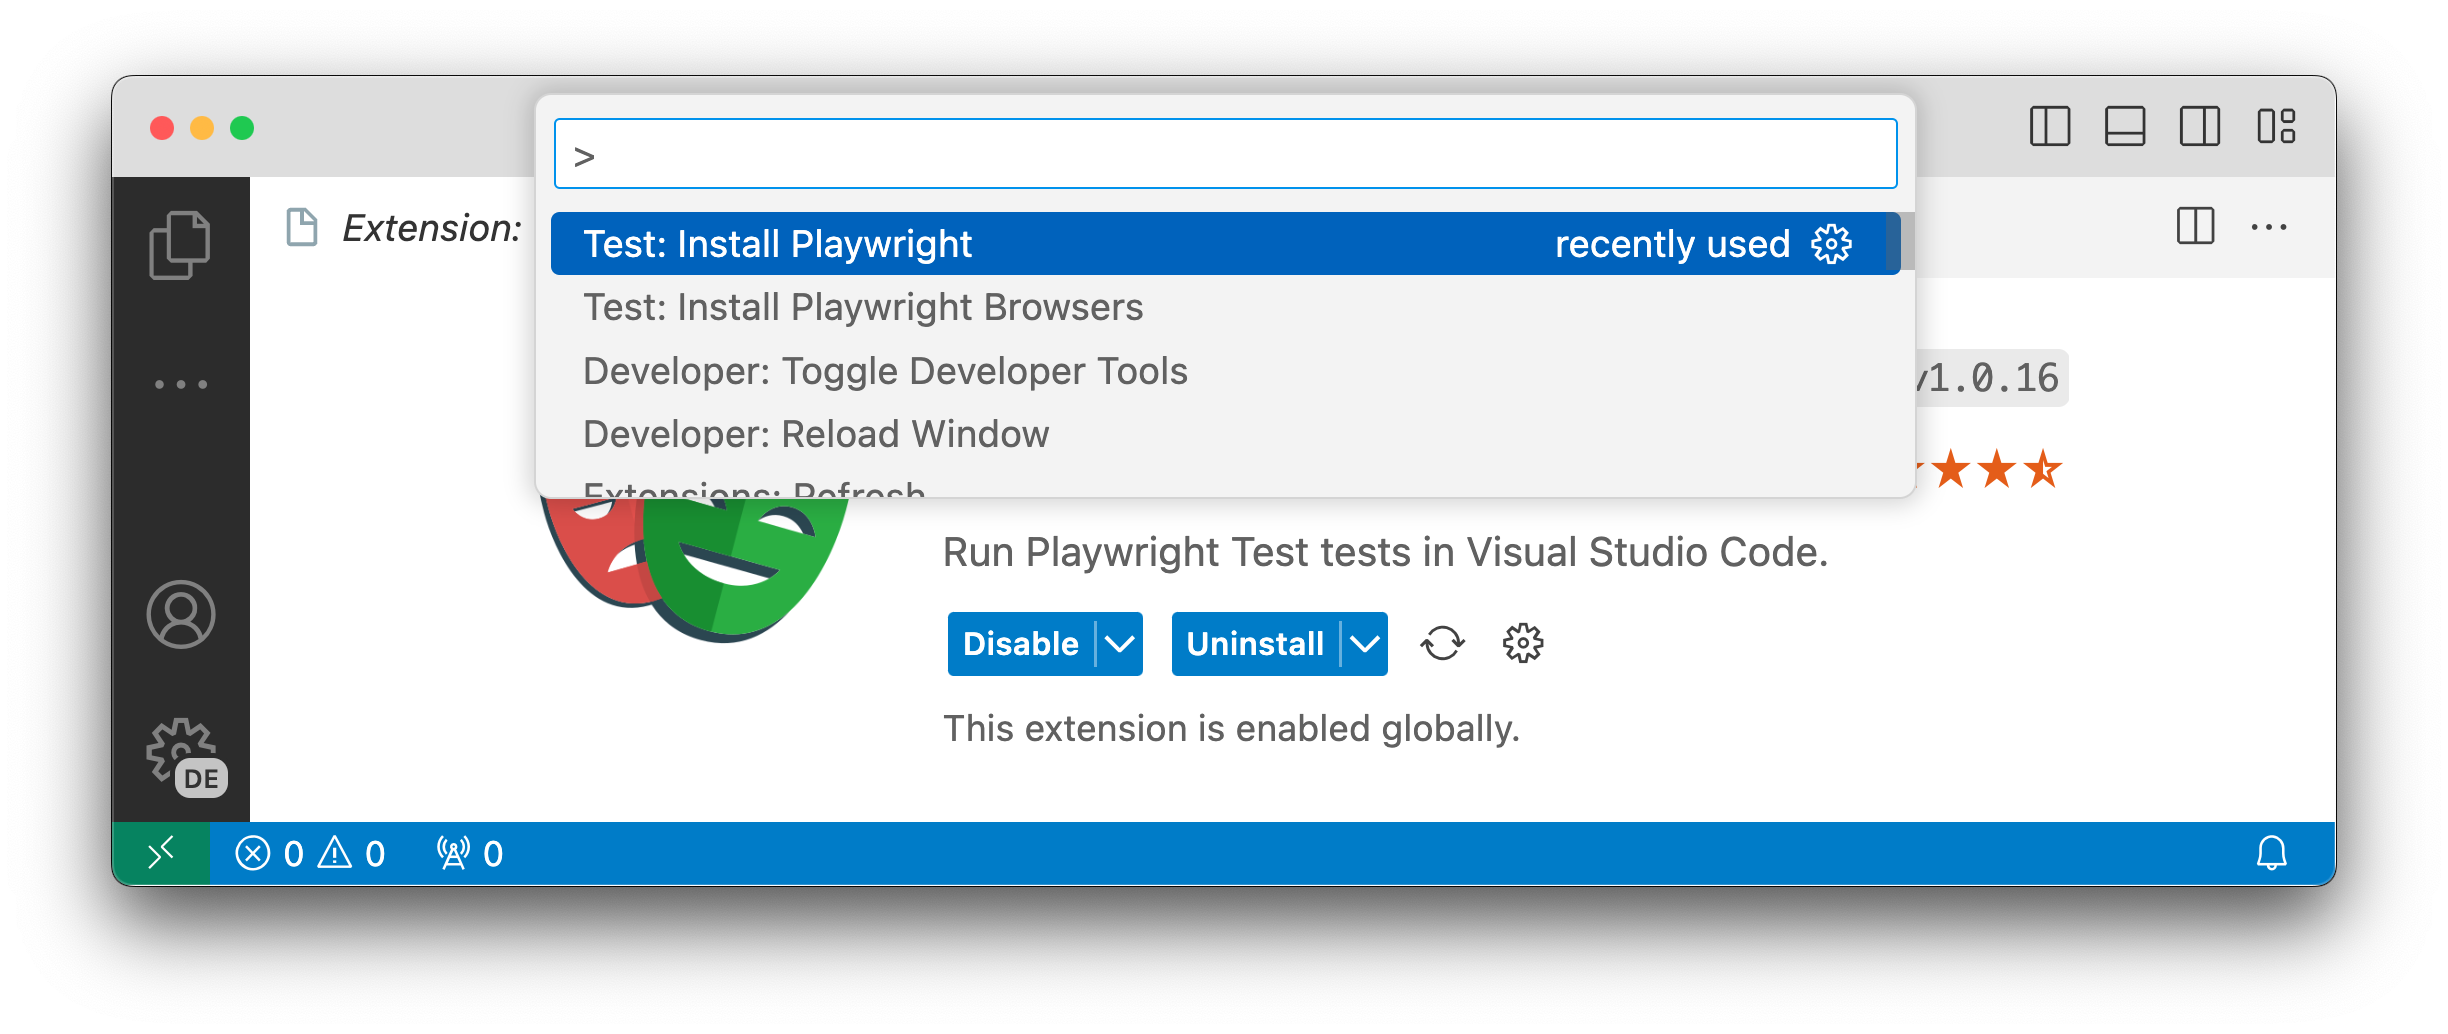
Task: Toggle the bottom panel layout button
Action: [2124, 127]
